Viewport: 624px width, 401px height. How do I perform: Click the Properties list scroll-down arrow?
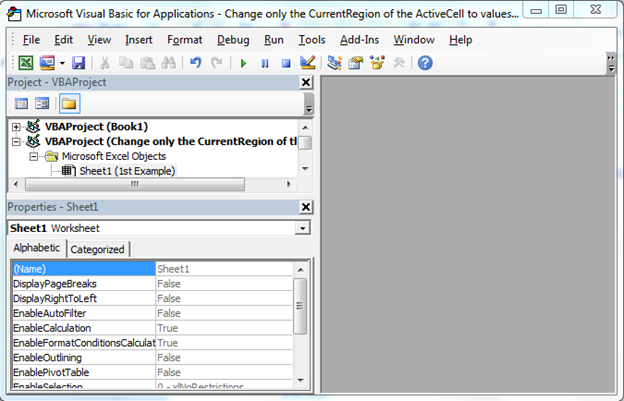[x=300, y=380]
